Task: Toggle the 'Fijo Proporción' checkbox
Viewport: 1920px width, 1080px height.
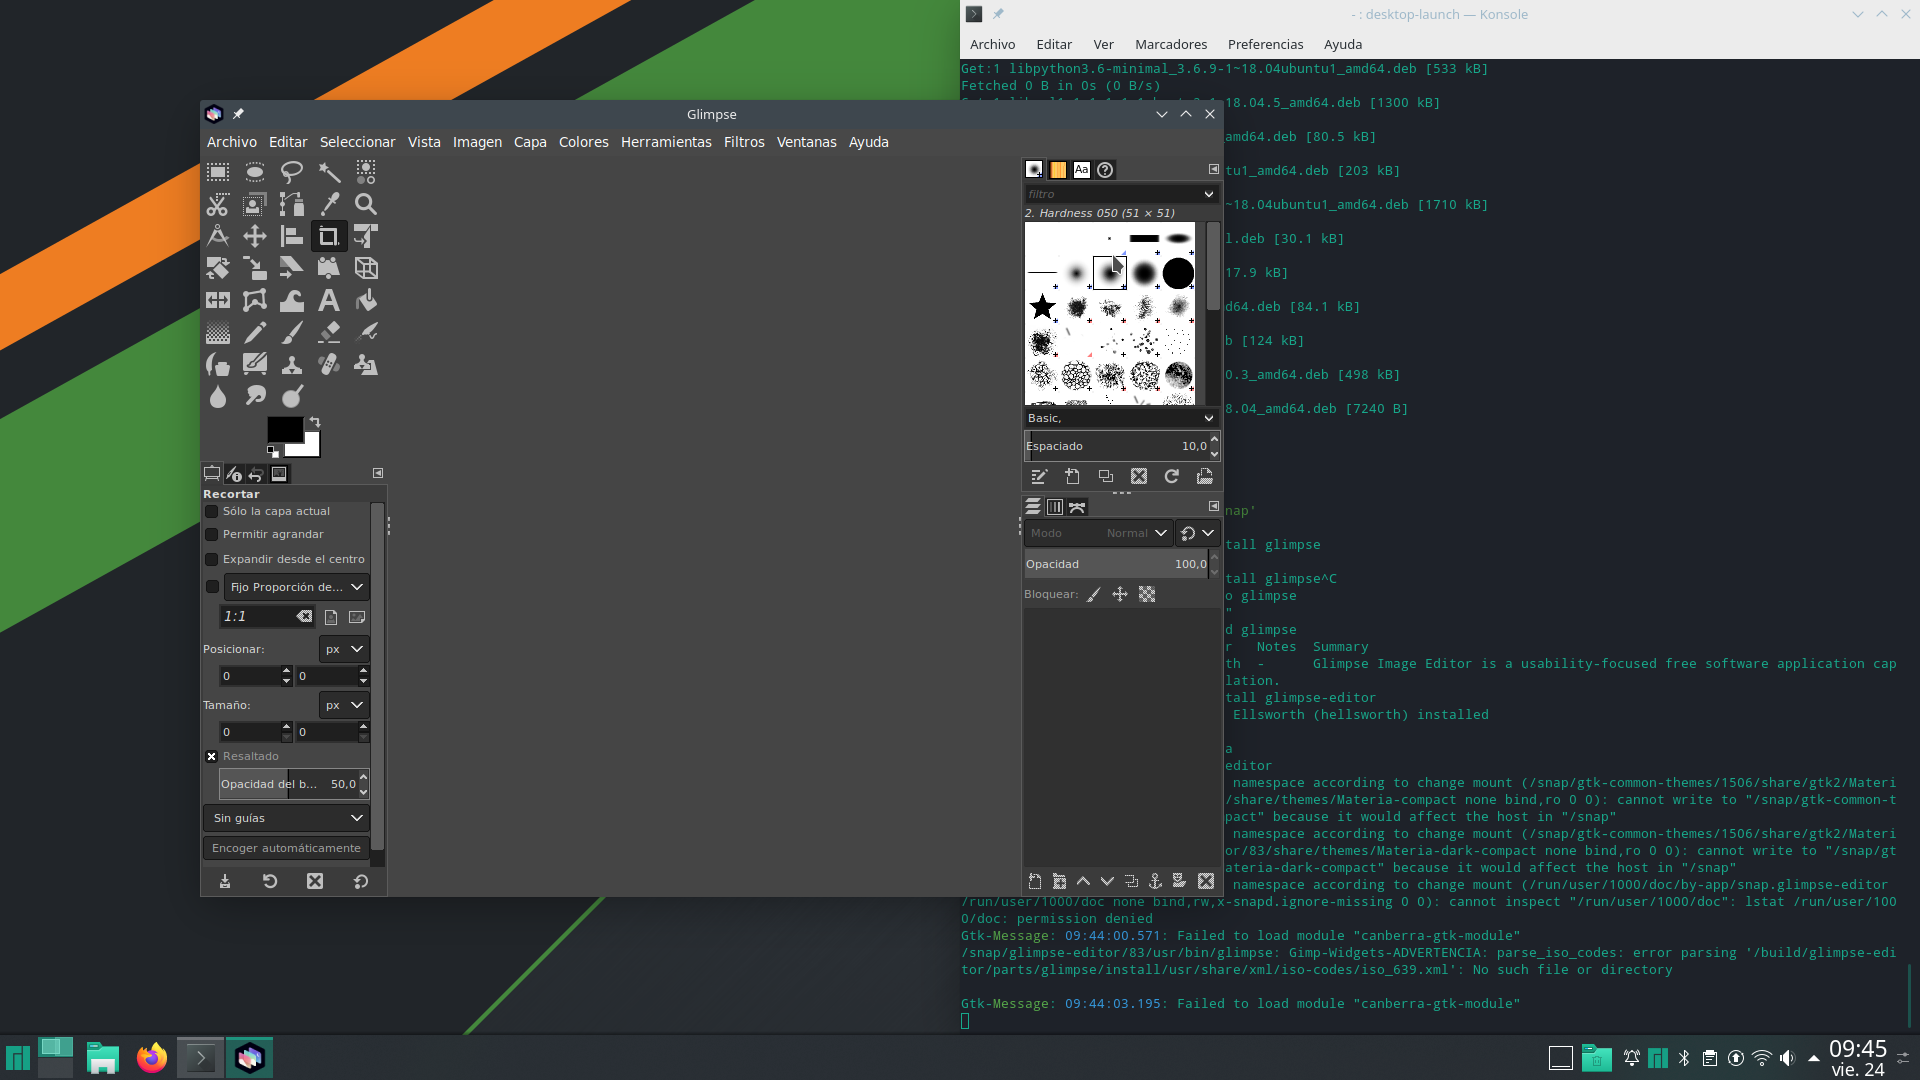Action: coord(212,587)
